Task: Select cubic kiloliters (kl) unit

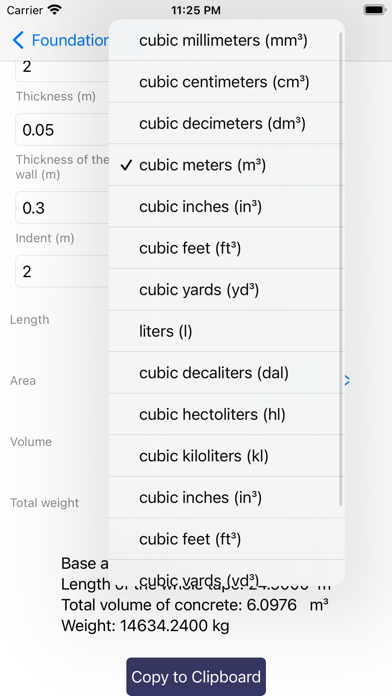Action: (x=226, y=456)
